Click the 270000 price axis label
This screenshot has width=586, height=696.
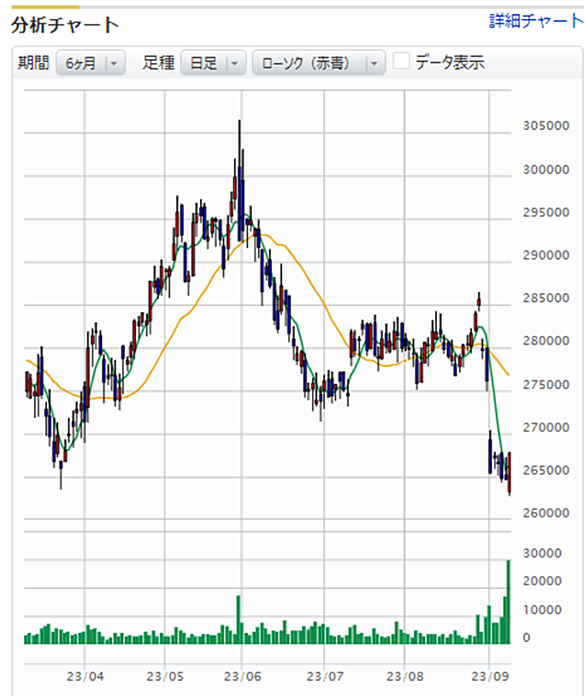click(x=546, y=427)
